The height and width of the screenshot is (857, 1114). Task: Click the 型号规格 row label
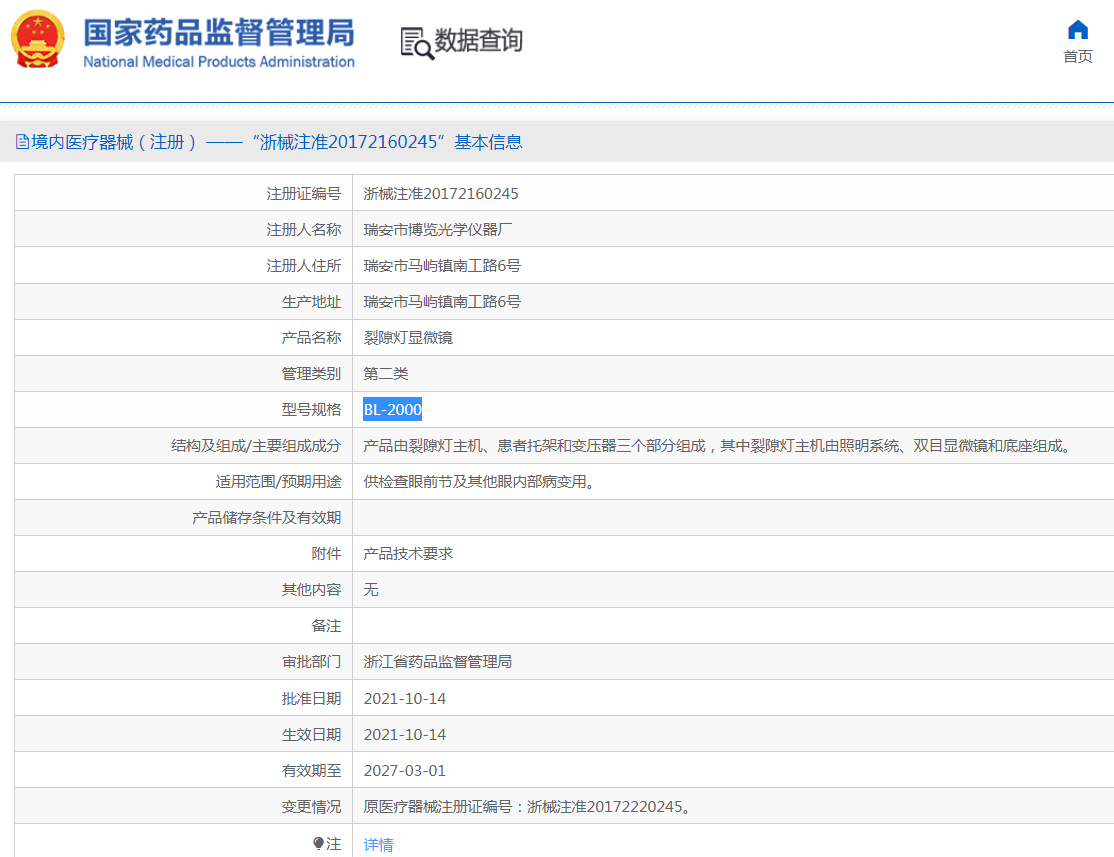coord(311,409)
